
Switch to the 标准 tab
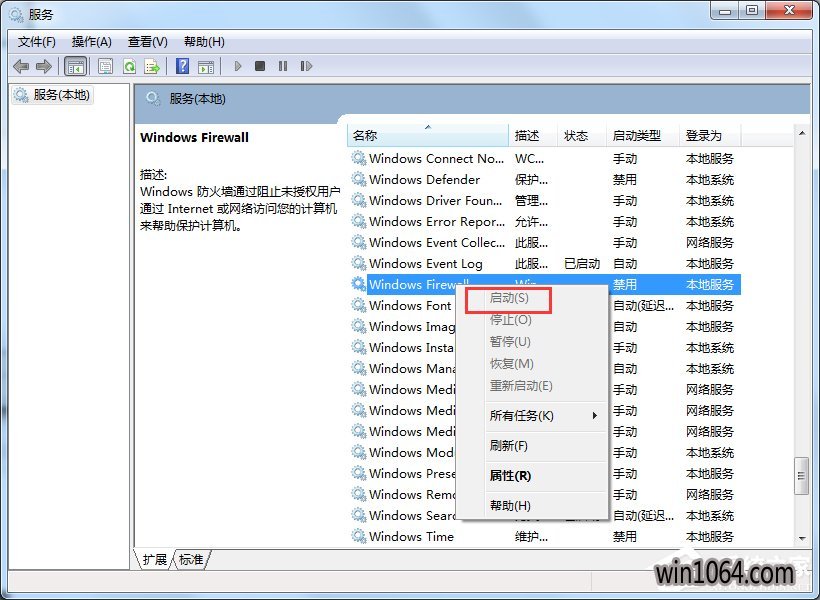[x=191, y=560]
